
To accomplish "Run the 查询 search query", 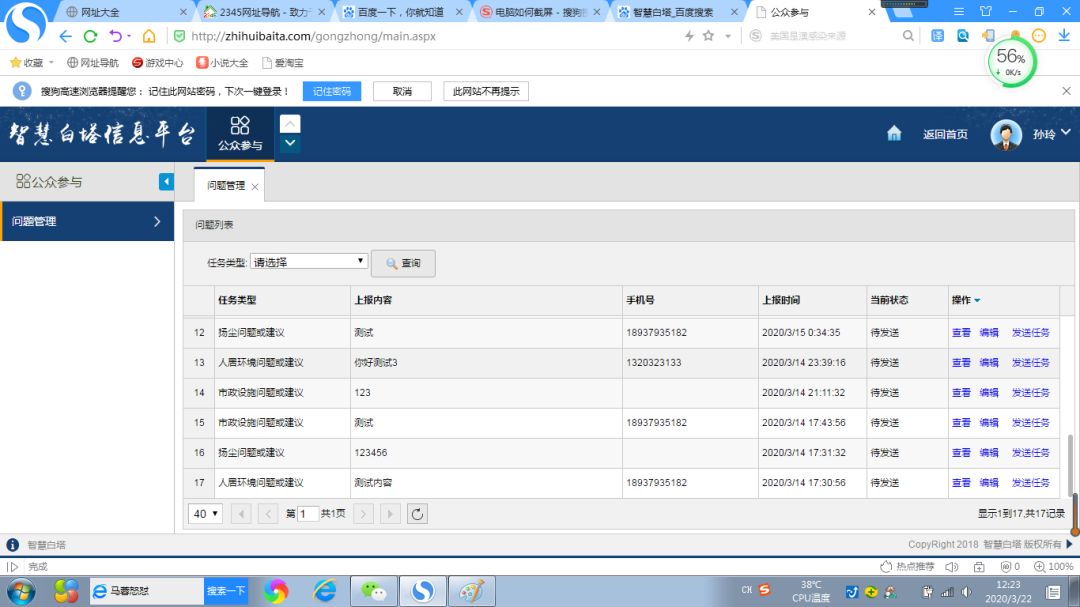I will coord(402,261).
